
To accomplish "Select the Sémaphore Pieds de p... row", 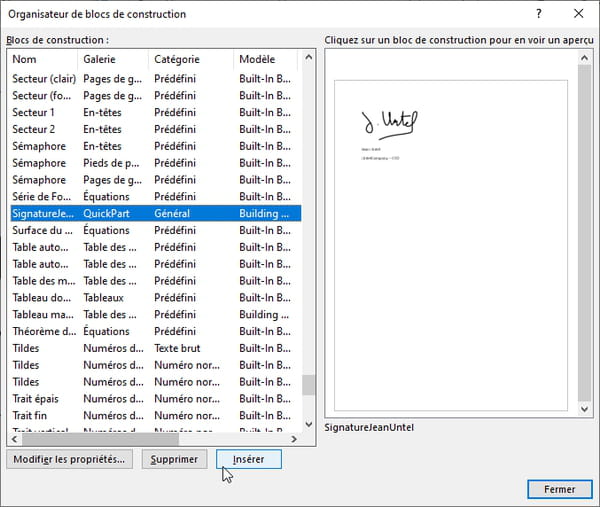I will click(156, 163).
